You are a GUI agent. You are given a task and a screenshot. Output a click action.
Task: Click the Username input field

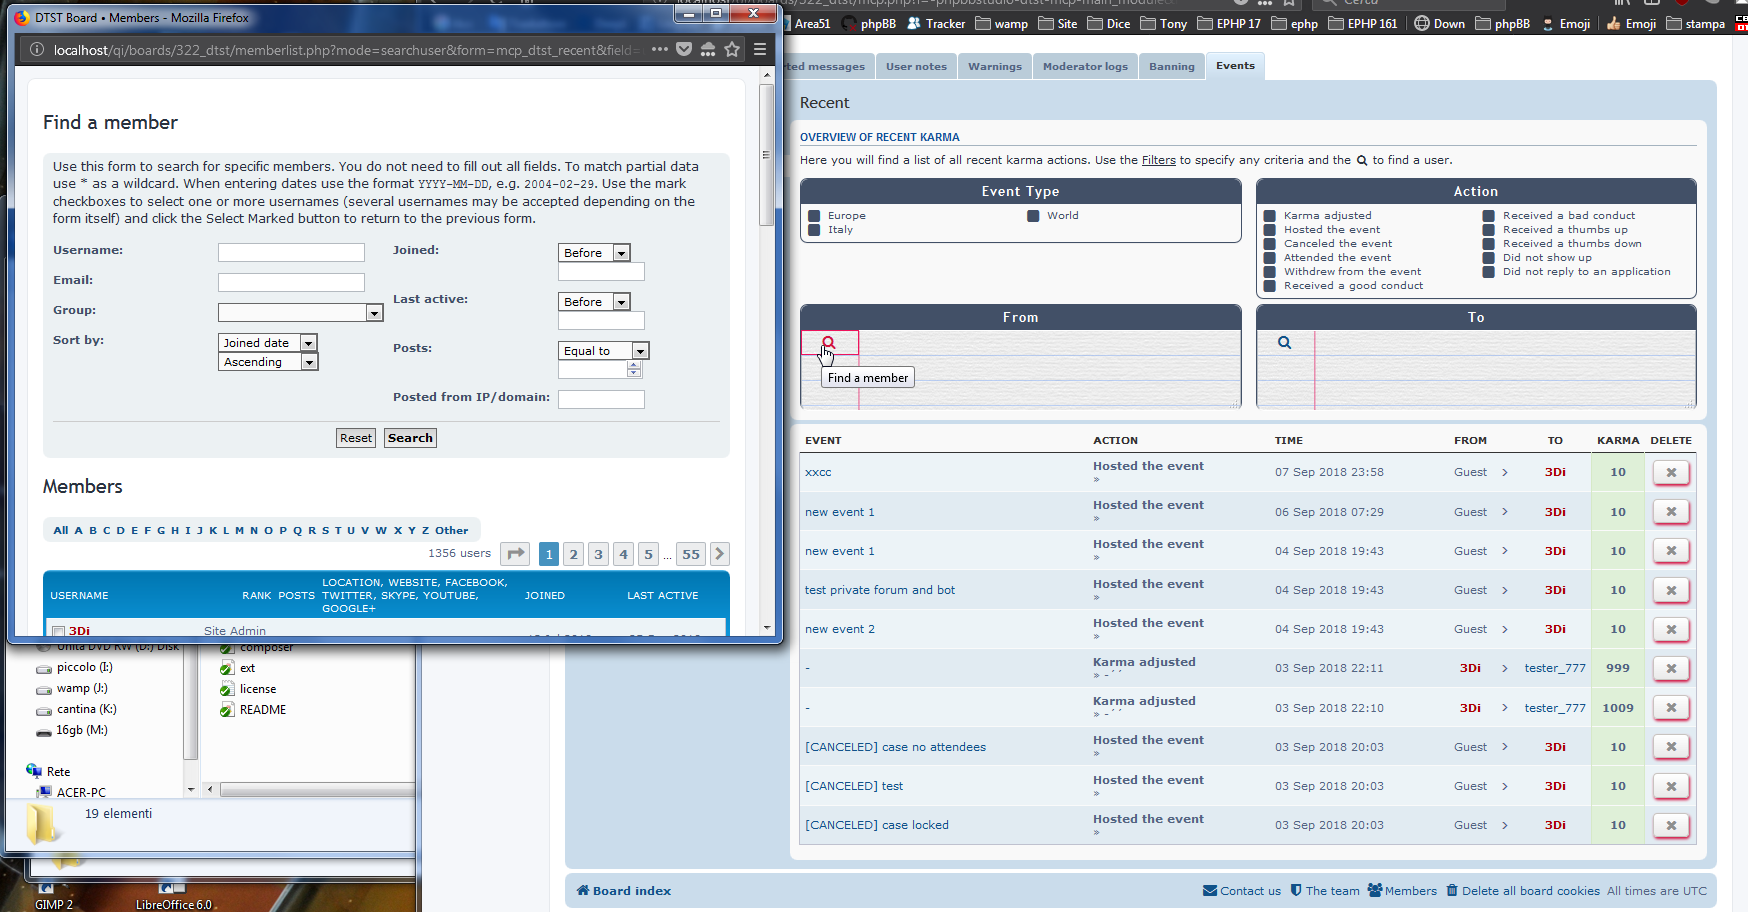[291, 253]
